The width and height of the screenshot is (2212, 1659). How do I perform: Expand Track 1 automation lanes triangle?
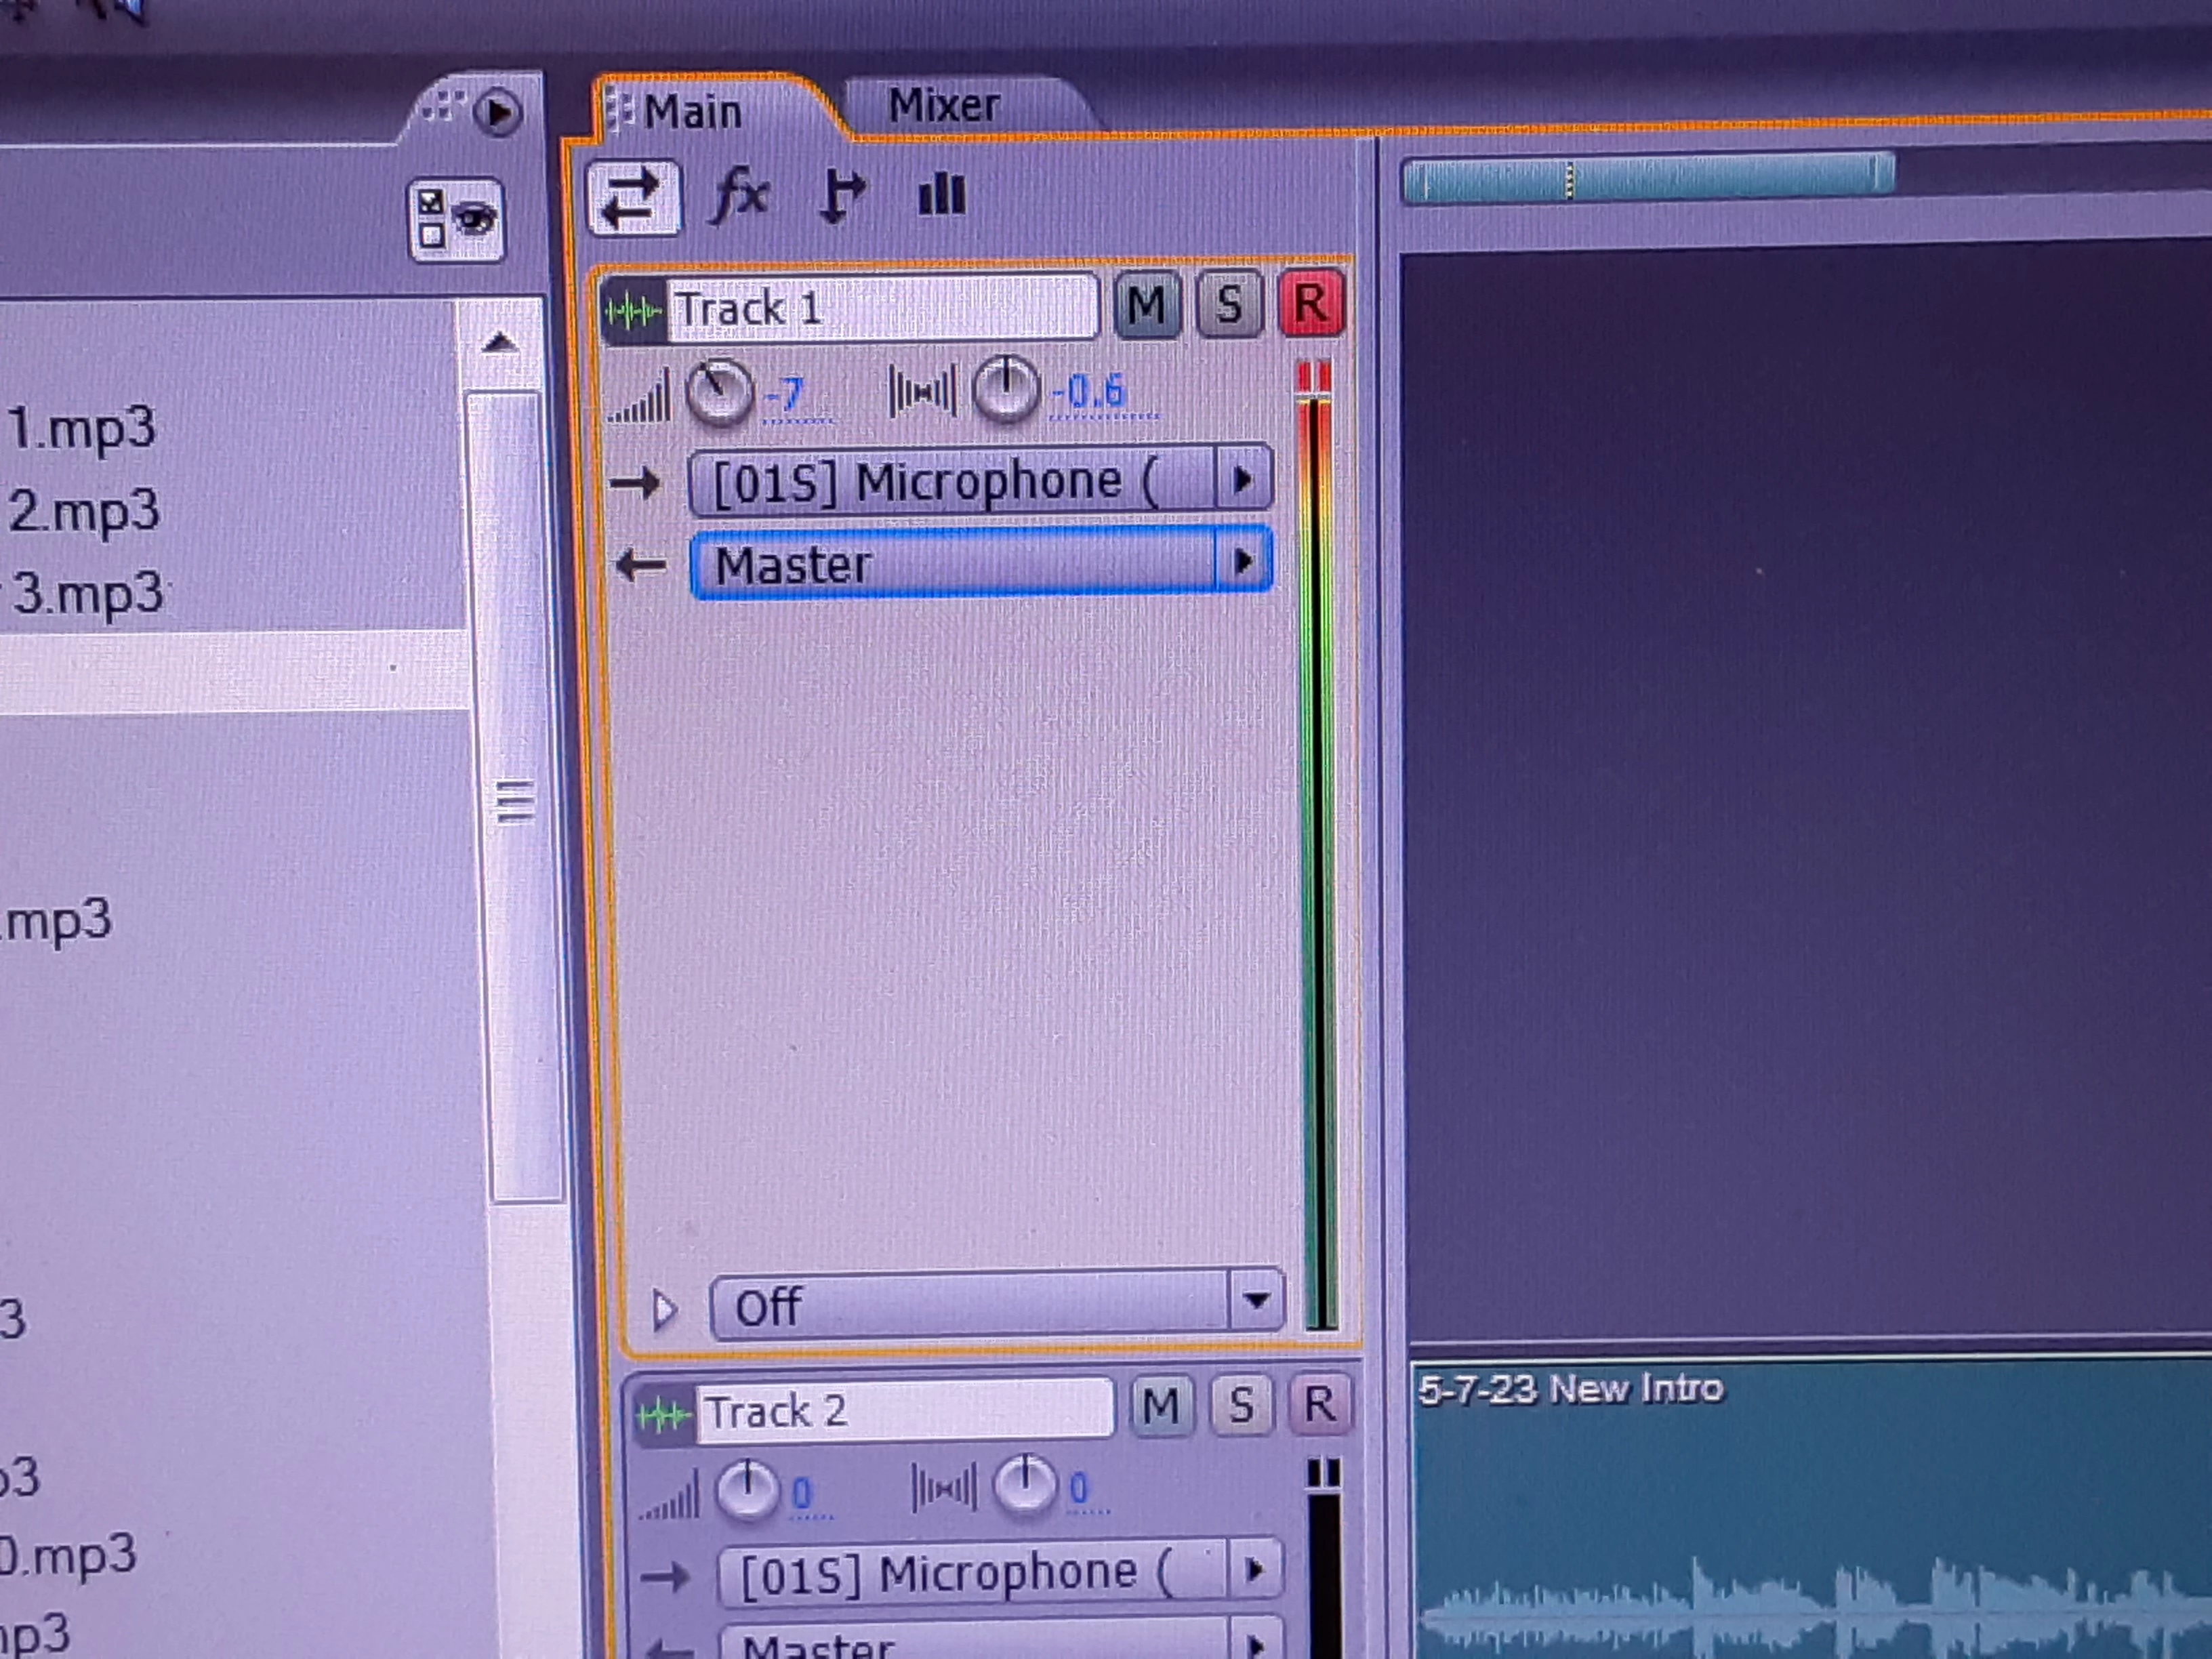(664, 1309)
